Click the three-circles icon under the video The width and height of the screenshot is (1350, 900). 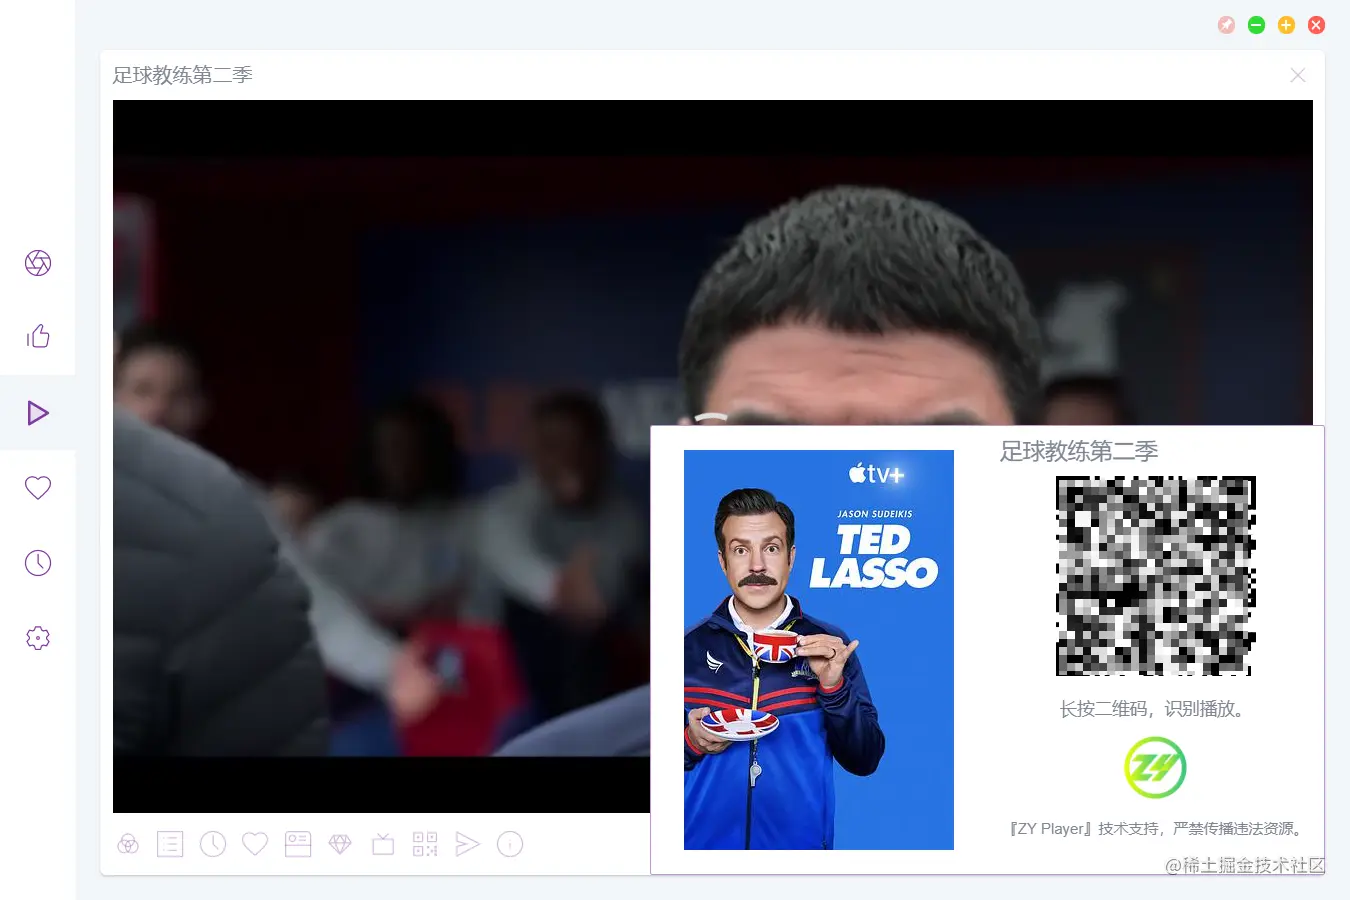(128, 845)
